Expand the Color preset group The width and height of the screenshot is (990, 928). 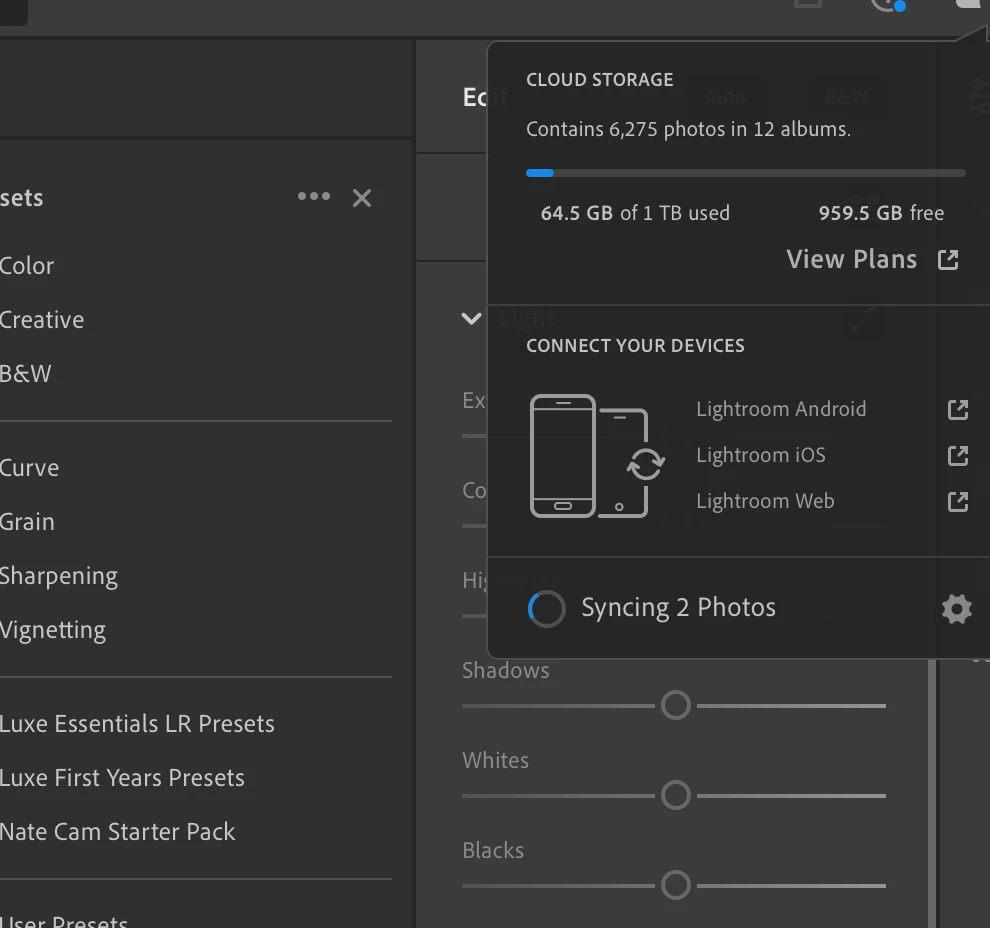(x=27, y=266)
